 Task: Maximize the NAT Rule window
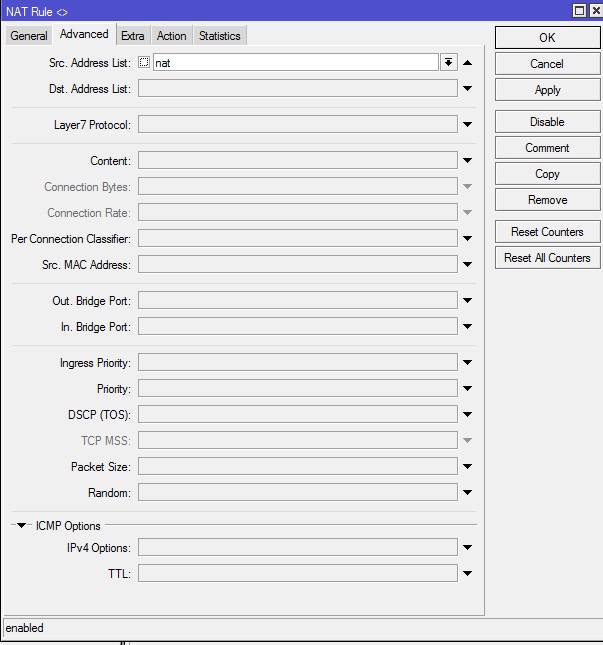click(579, 10)
